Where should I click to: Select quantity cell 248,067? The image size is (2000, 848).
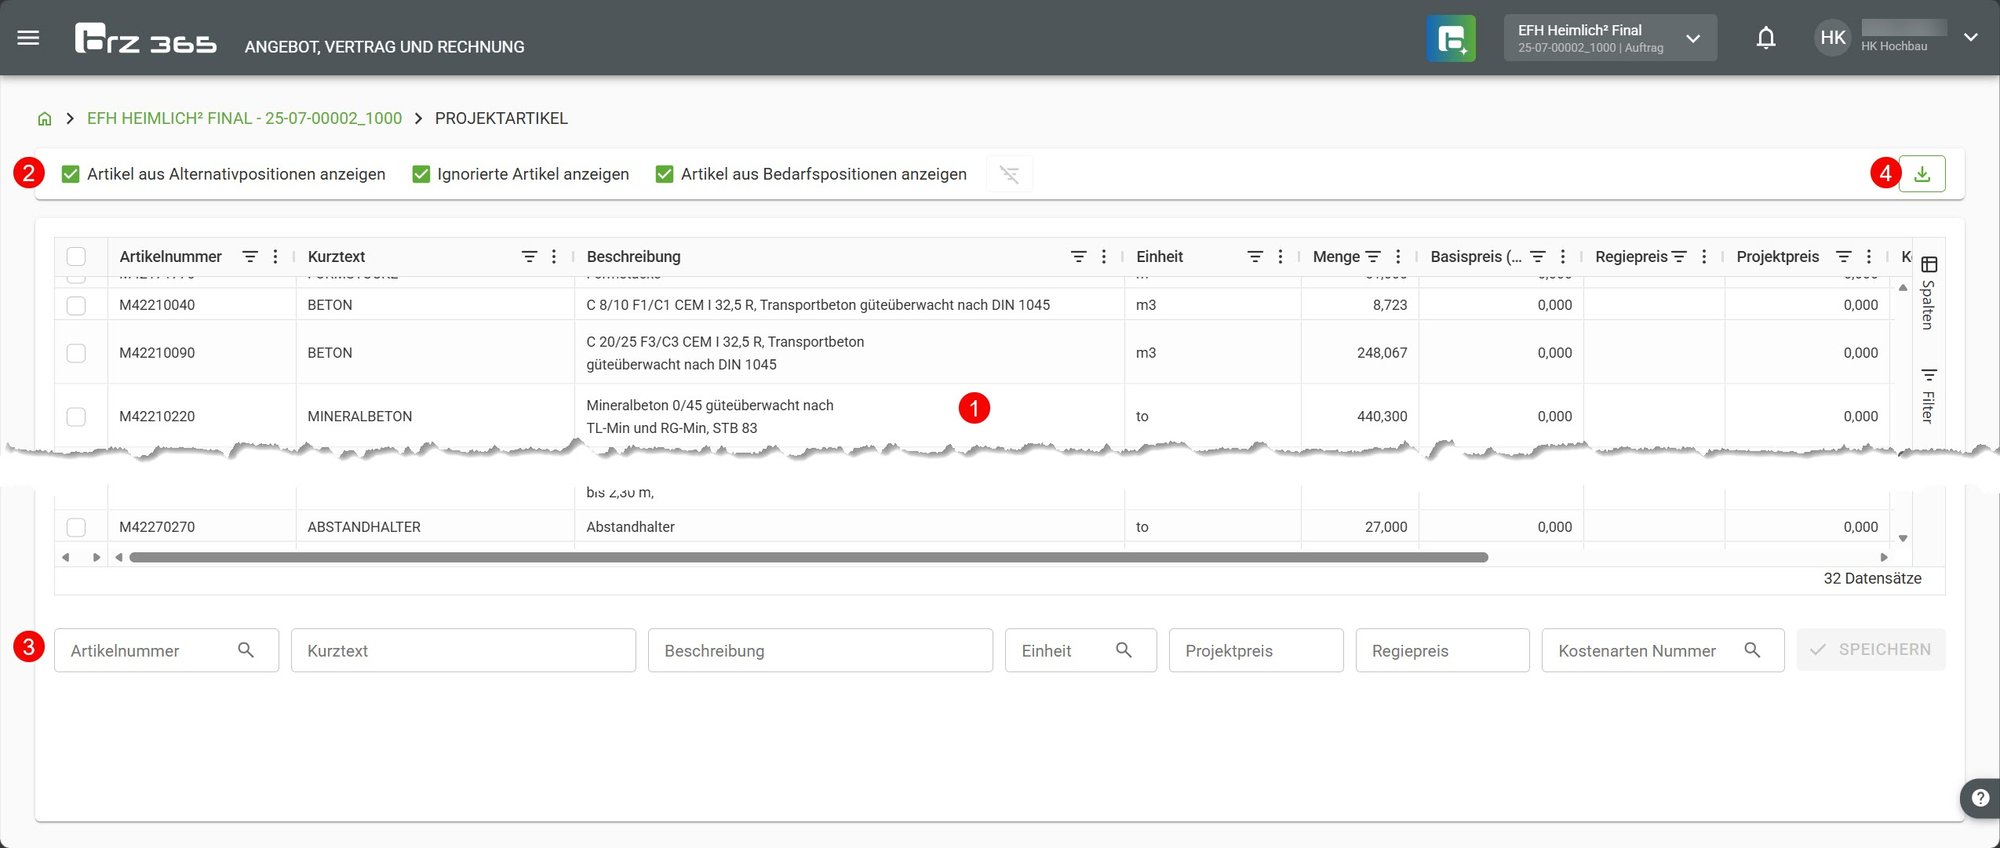[x=1359, y=353]
